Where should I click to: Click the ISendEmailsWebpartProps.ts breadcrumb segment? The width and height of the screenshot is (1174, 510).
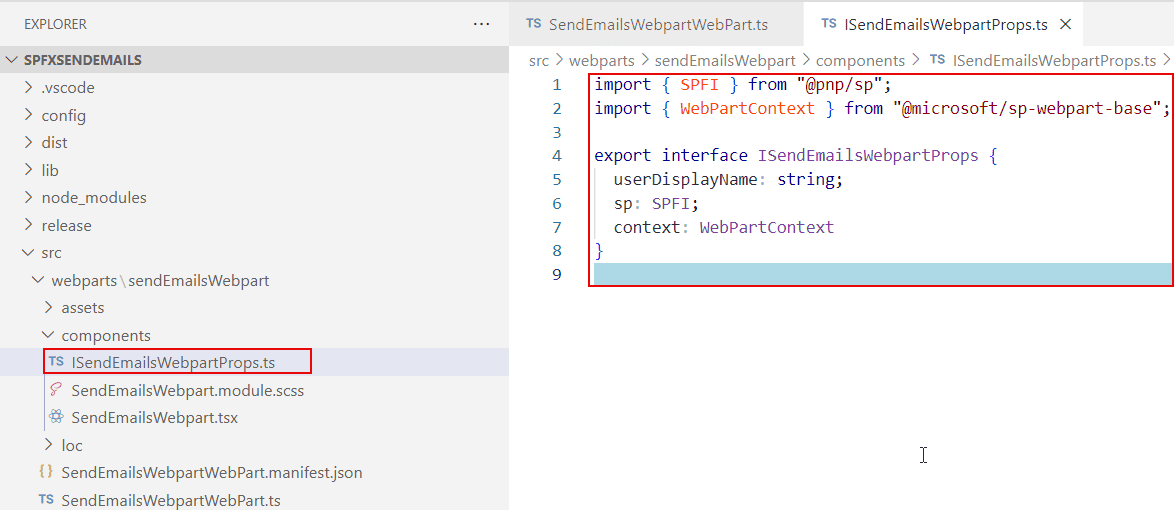click(x=1054, y=60)
